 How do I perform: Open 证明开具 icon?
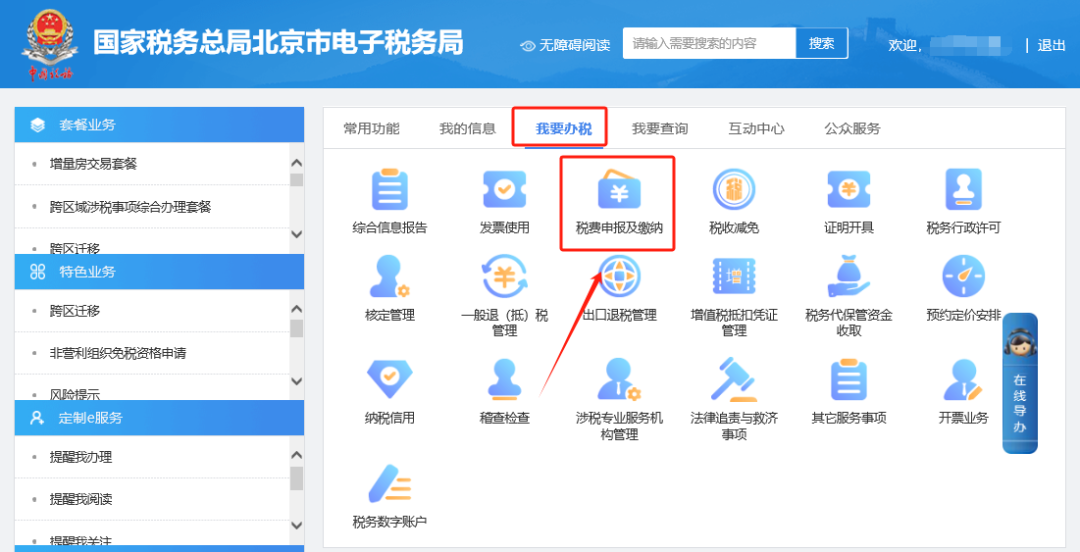pyautogui.click(x=849, y=190)
